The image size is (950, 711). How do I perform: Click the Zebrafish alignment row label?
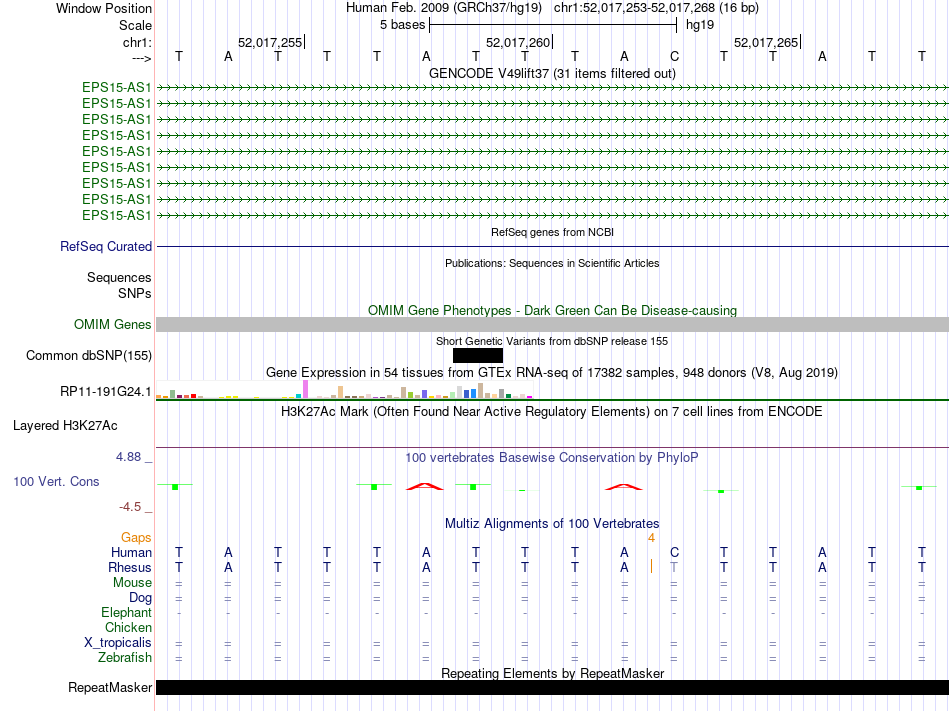(125, 657)
